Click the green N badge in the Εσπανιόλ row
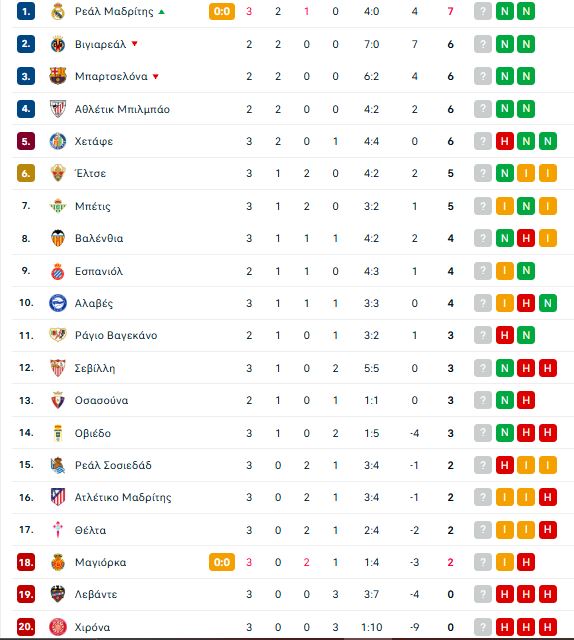The height and width of the screenshot is (640, 574). coord(526,271)
